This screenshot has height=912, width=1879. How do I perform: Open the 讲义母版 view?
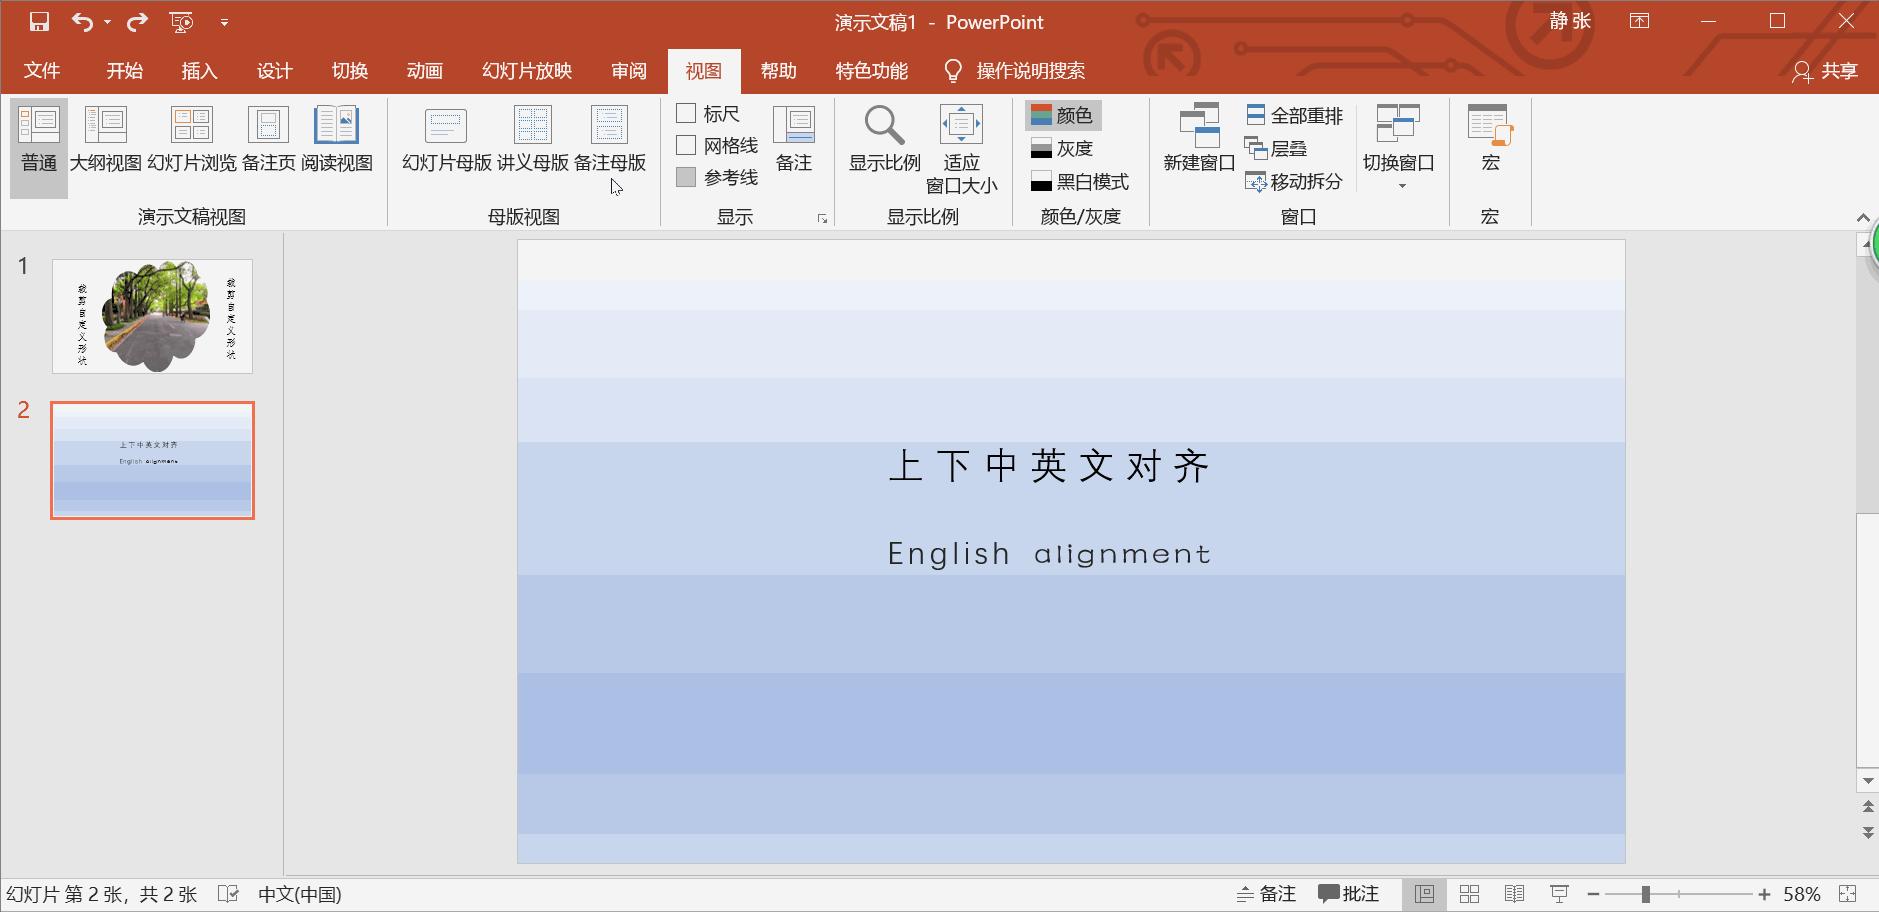532,138
